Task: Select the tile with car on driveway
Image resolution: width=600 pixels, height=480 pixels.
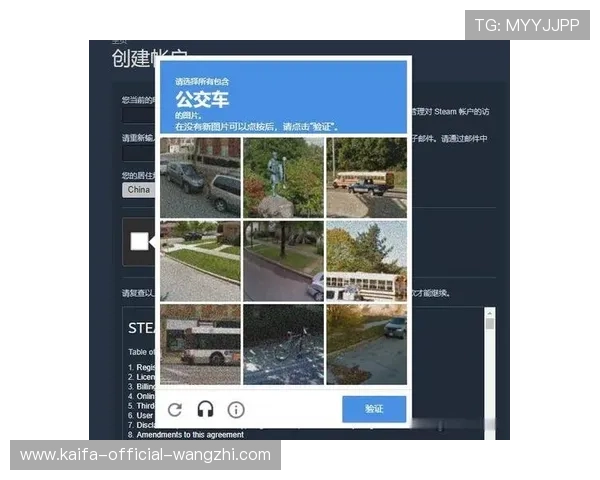Action: coord(367,344)
